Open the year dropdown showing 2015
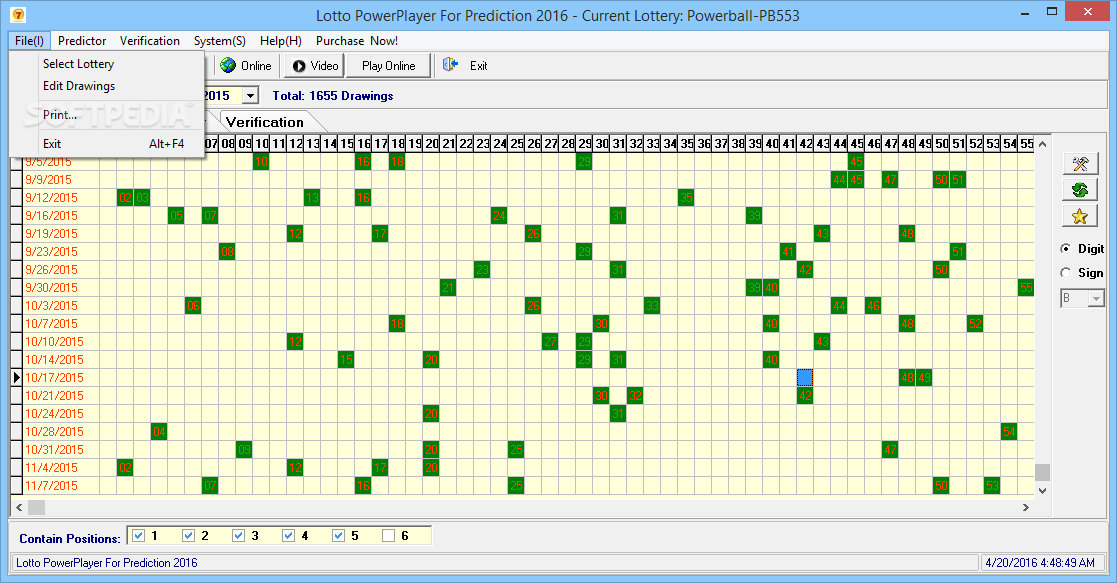Screen dimensions: 1117x583 [x=250, y=96]
